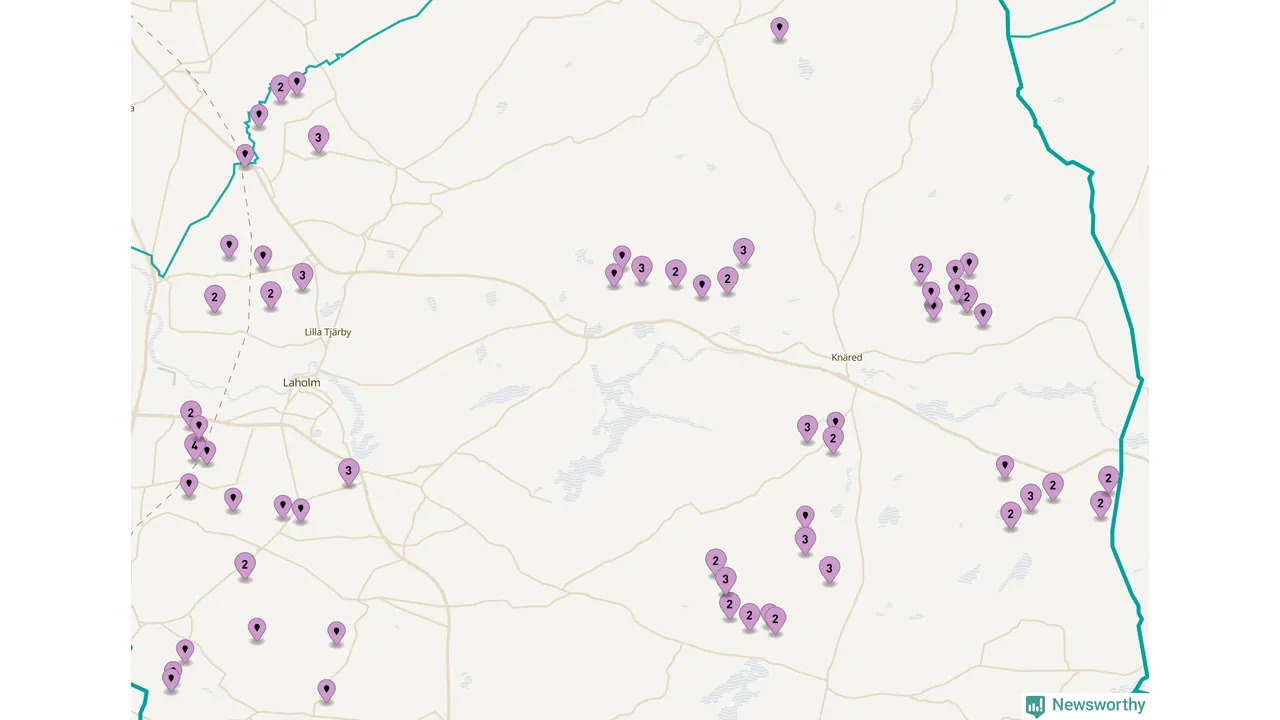The height and width of the screenshot is (720, 1280).
Task: Click the isolated '3' marker in the southeast
Action: click(x=829, y=569)
